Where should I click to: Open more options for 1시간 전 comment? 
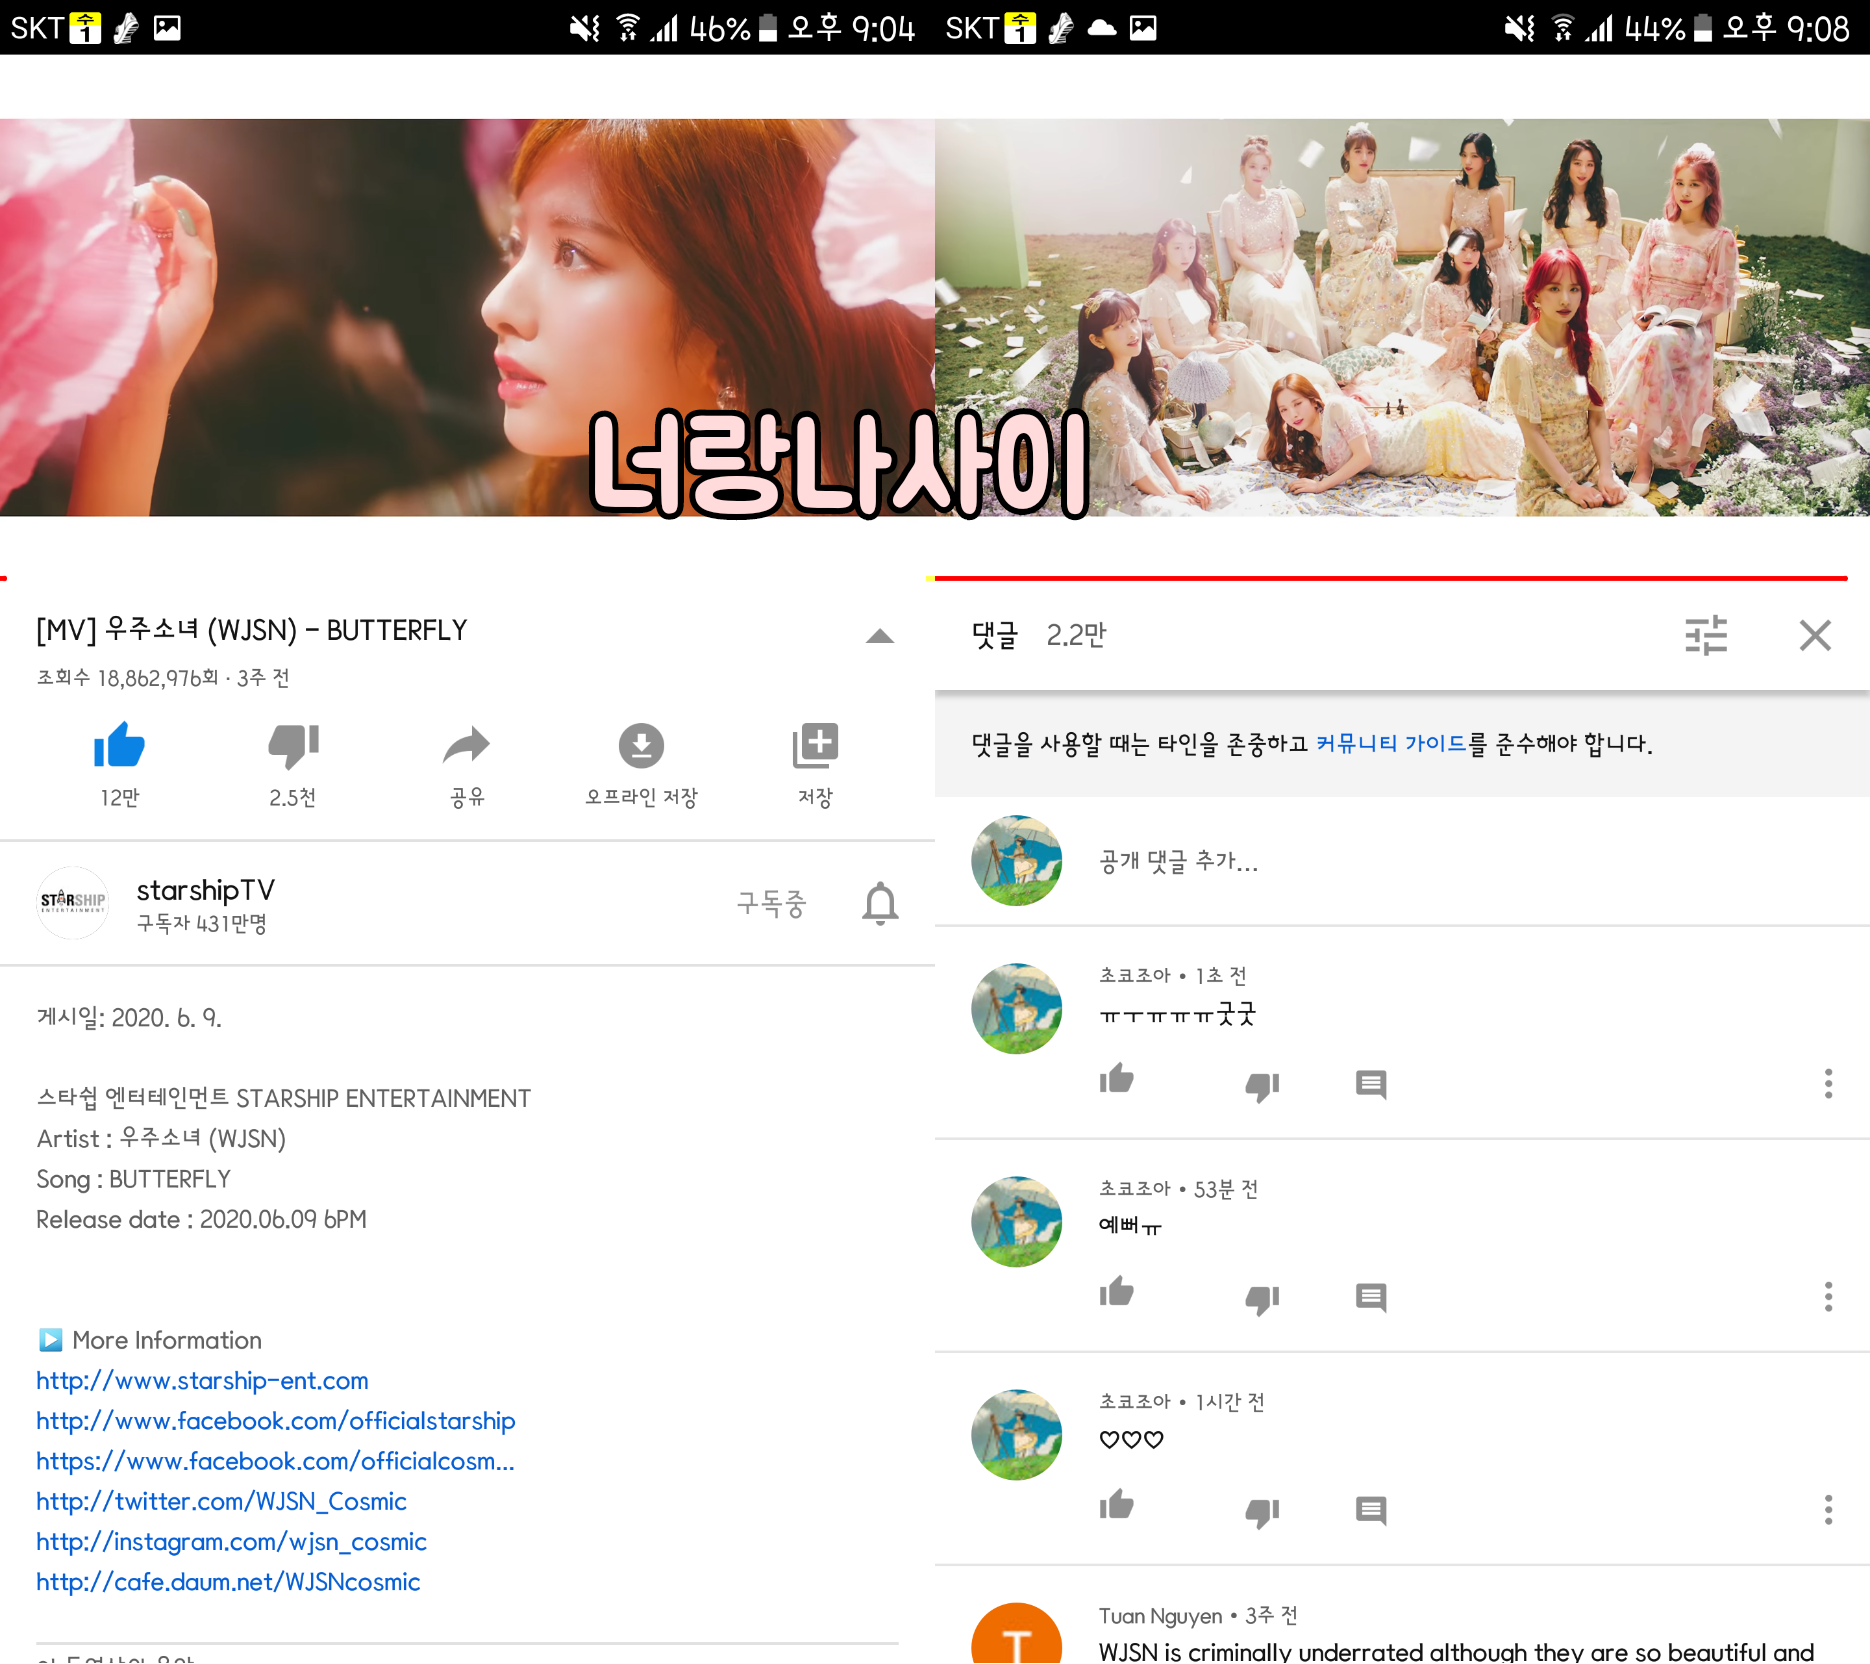click(1828, 1510)
